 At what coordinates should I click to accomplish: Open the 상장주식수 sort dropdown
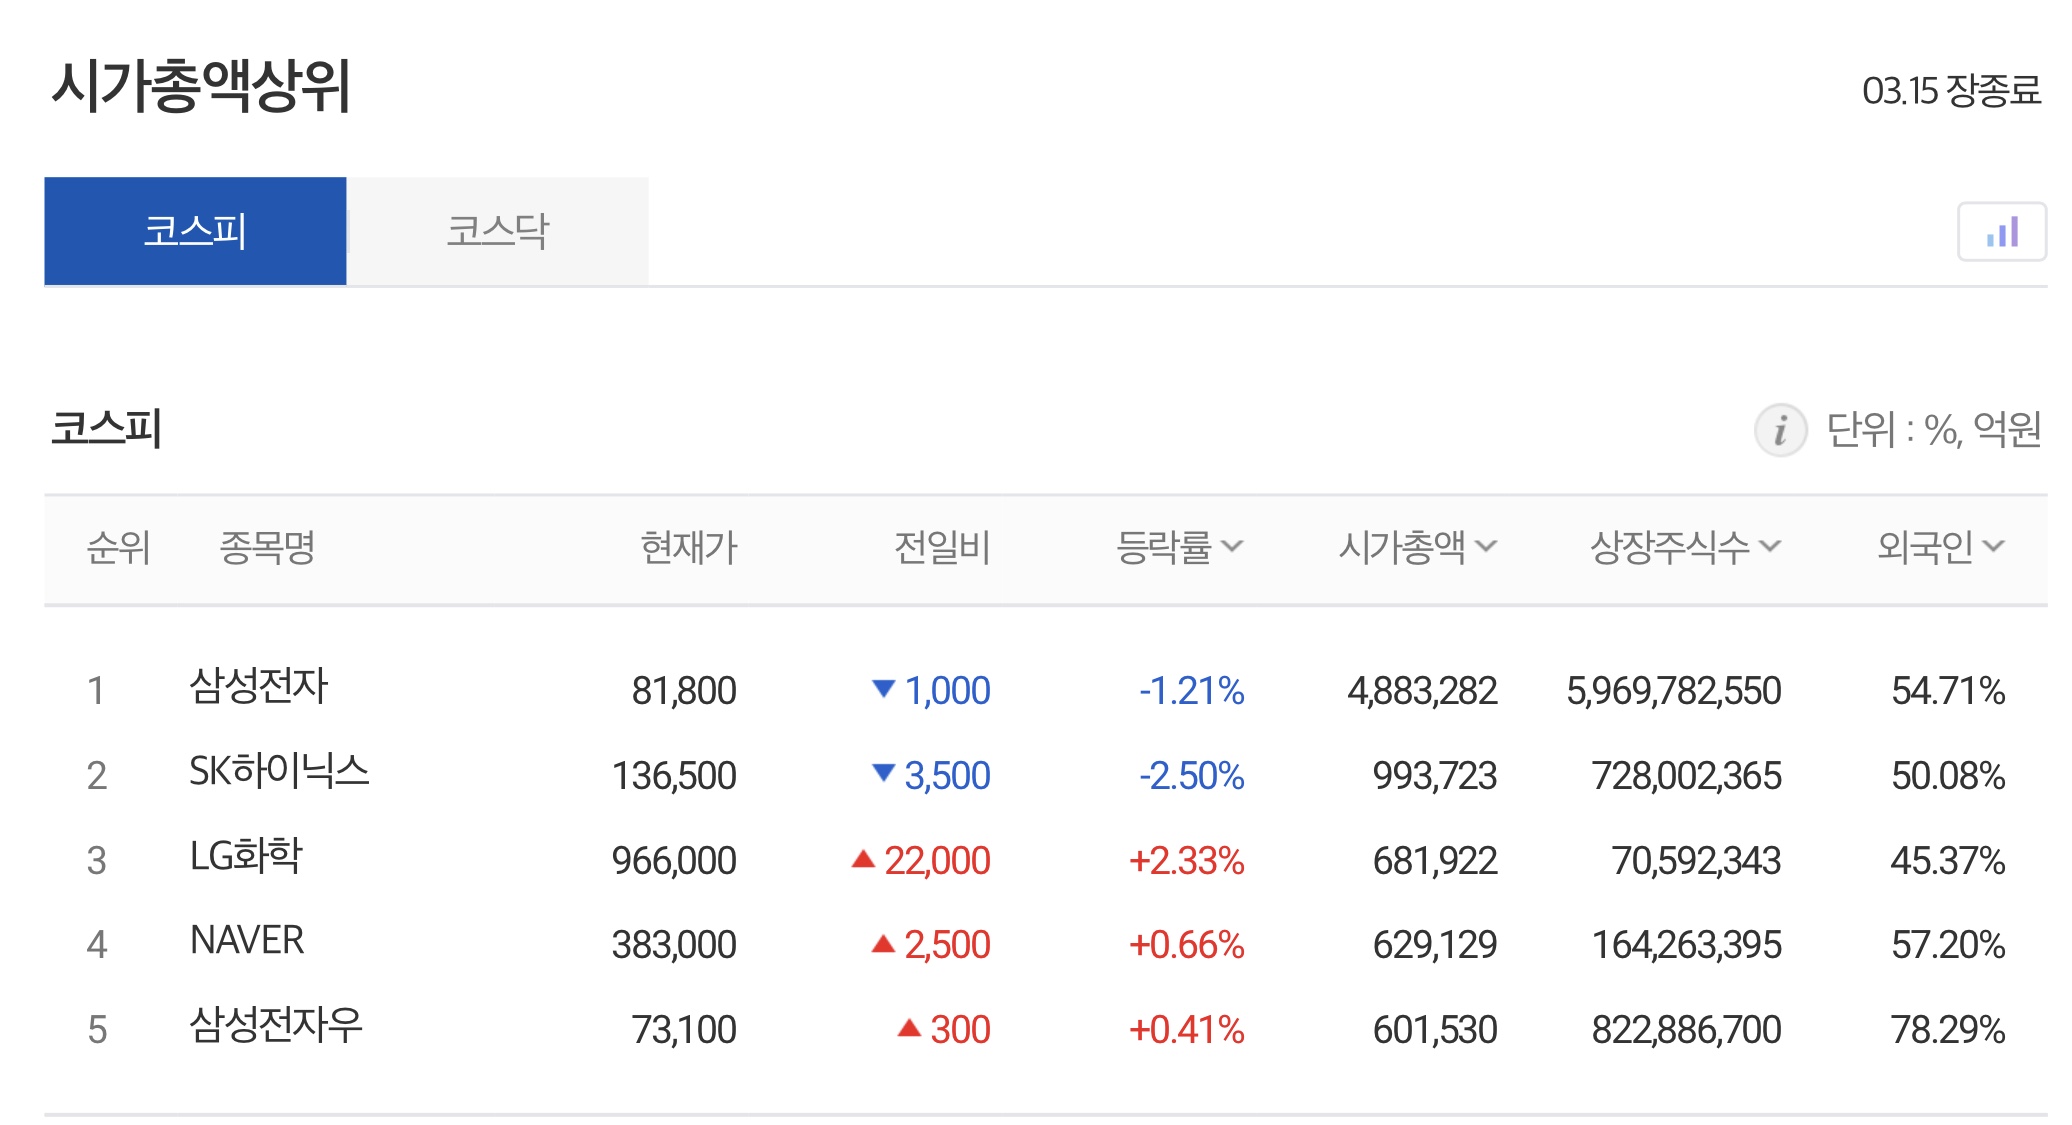pos(1771,547)
